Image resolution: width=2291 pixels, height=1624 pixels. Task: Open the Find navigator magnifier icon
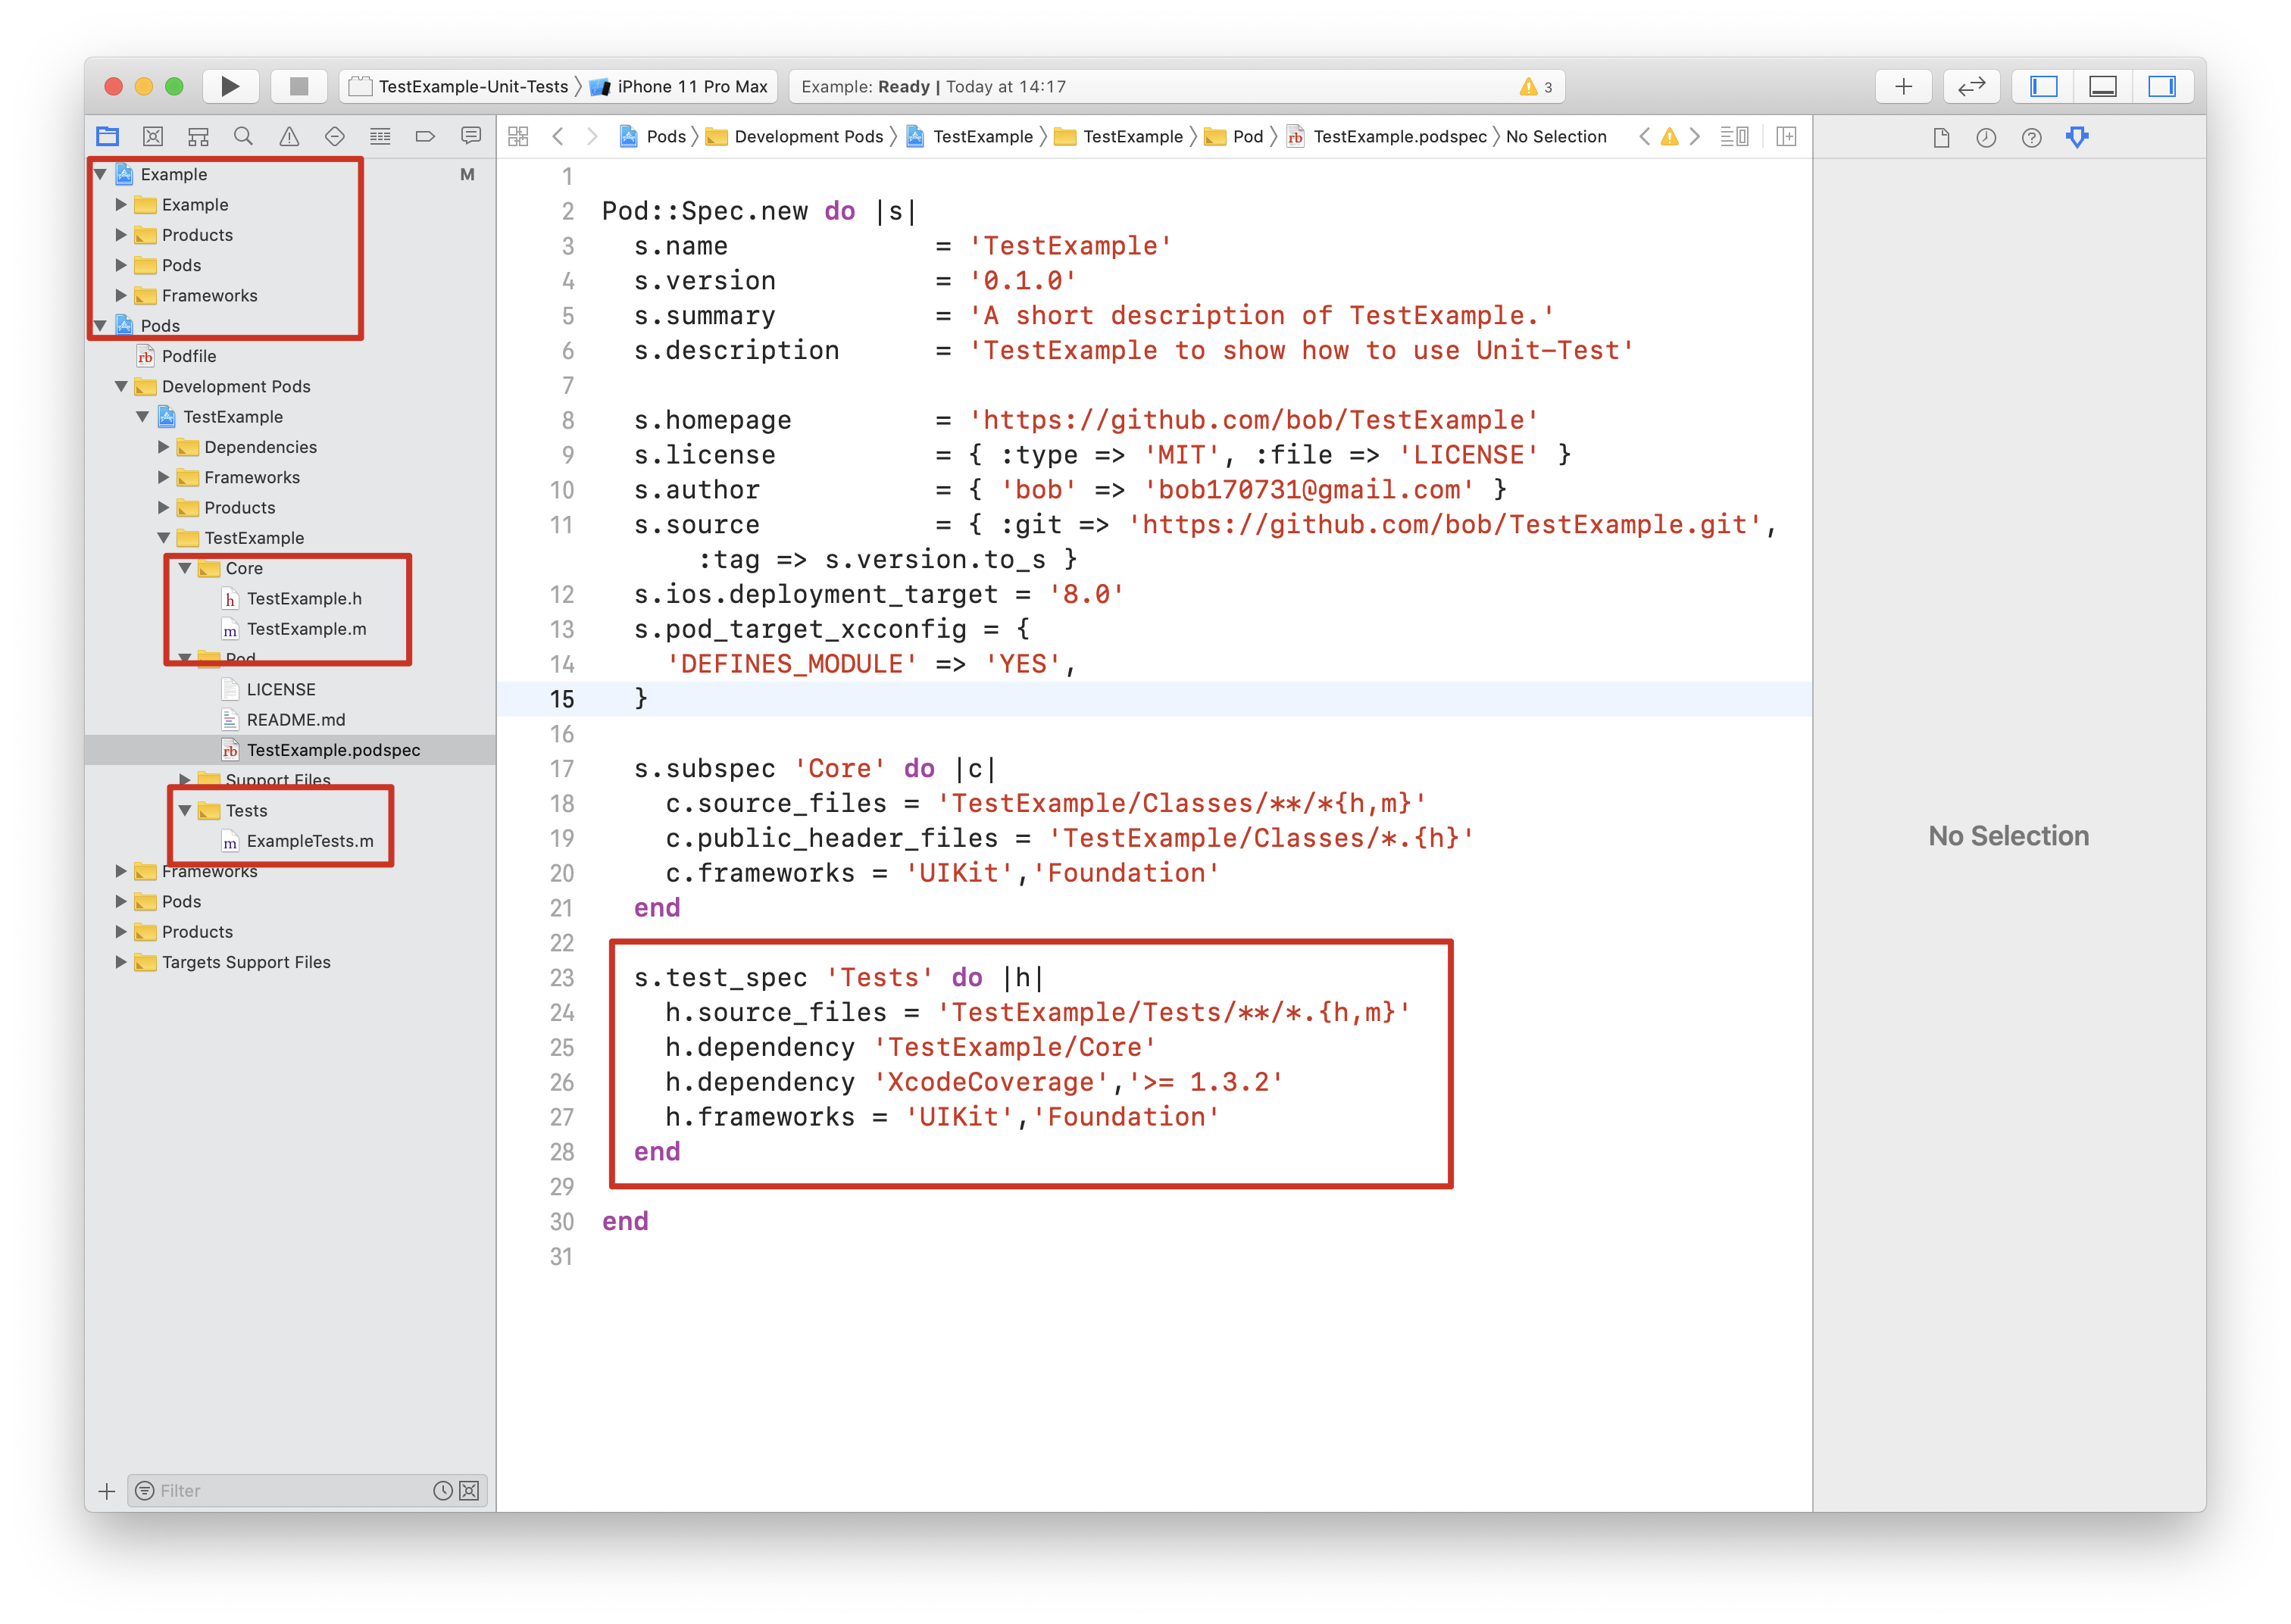[243, 136]
